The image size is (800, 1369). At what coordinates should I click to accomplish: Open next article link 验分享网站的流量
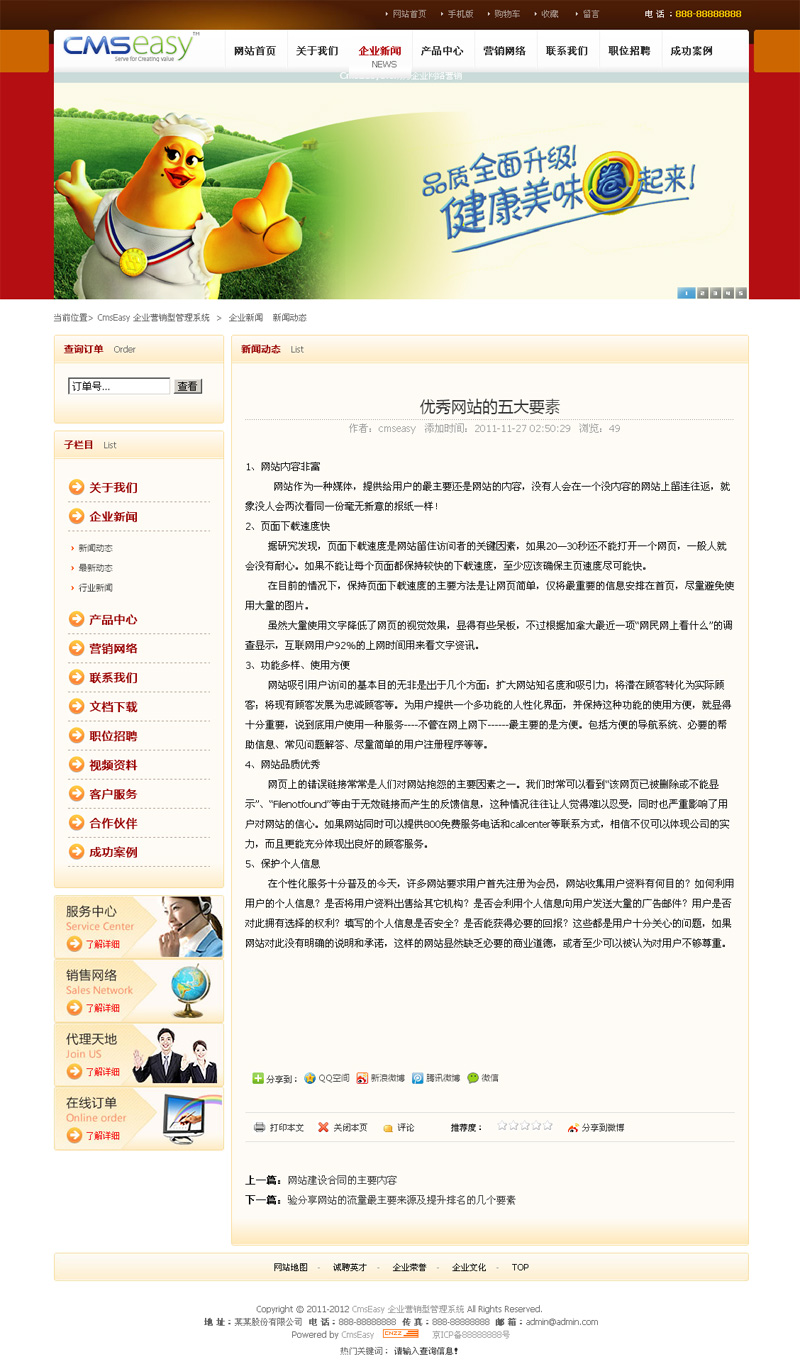[401, 1199]
